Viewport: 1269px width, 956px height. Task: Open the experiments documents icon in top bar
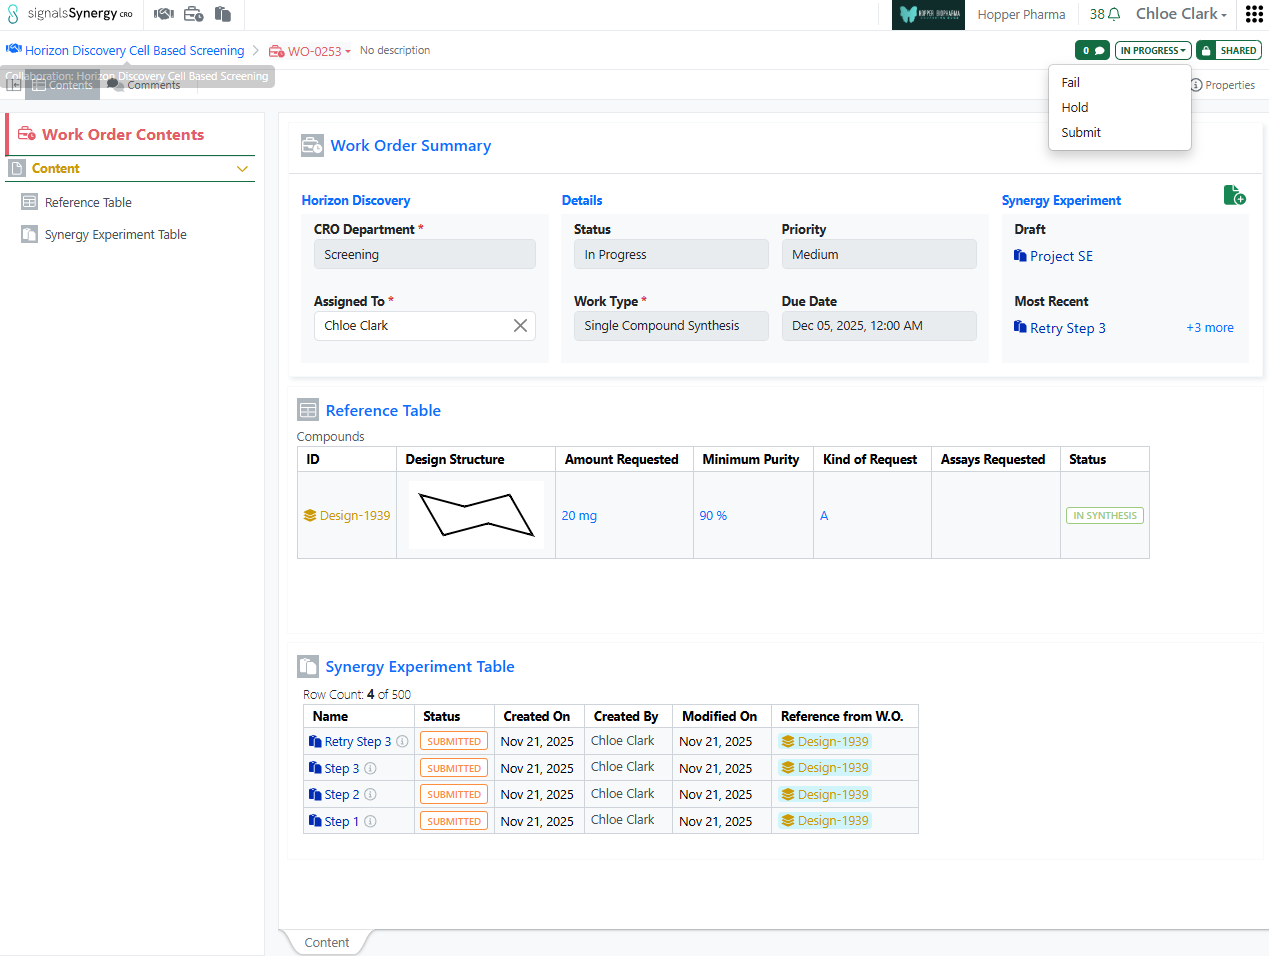point(223,14)
